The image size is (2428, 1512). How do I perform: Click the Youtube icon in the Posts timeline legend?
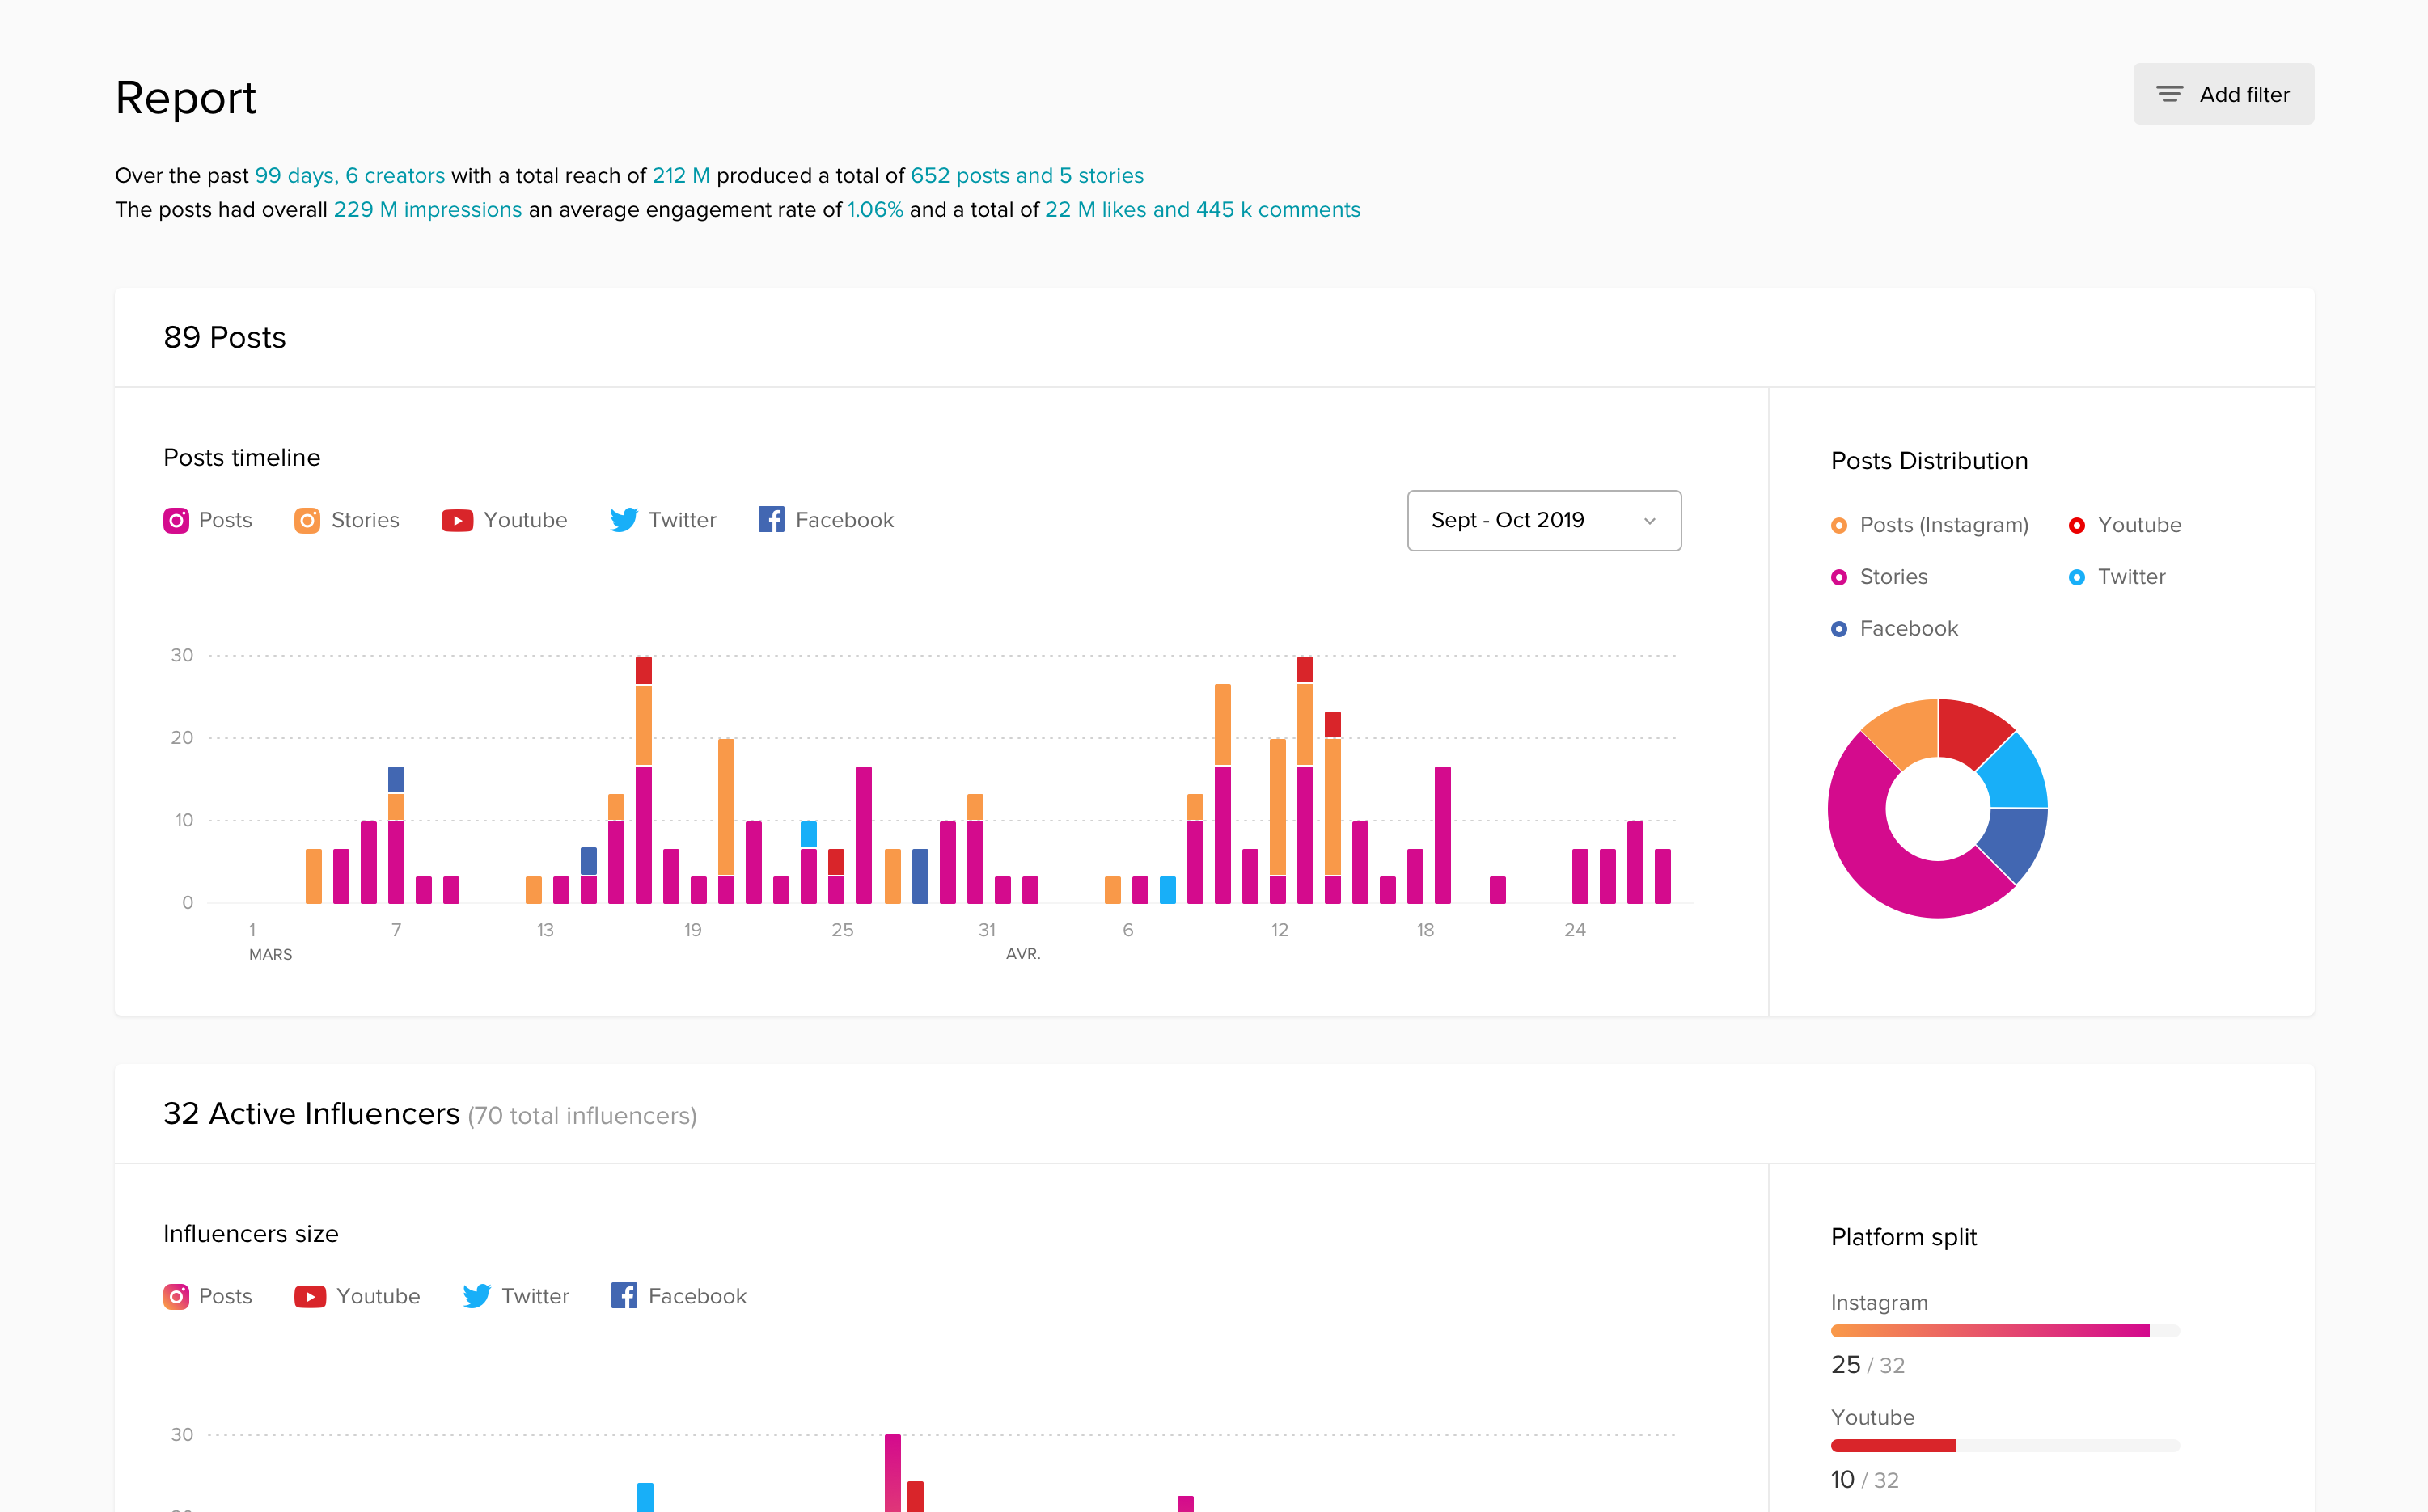pyautogui.click(x=457, y=520)
